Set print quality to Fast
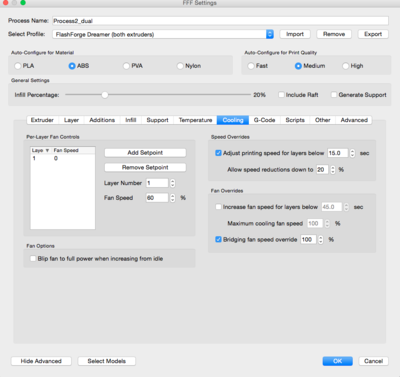The width and height of the screenshot is (400, 377). tap(251, 66)
